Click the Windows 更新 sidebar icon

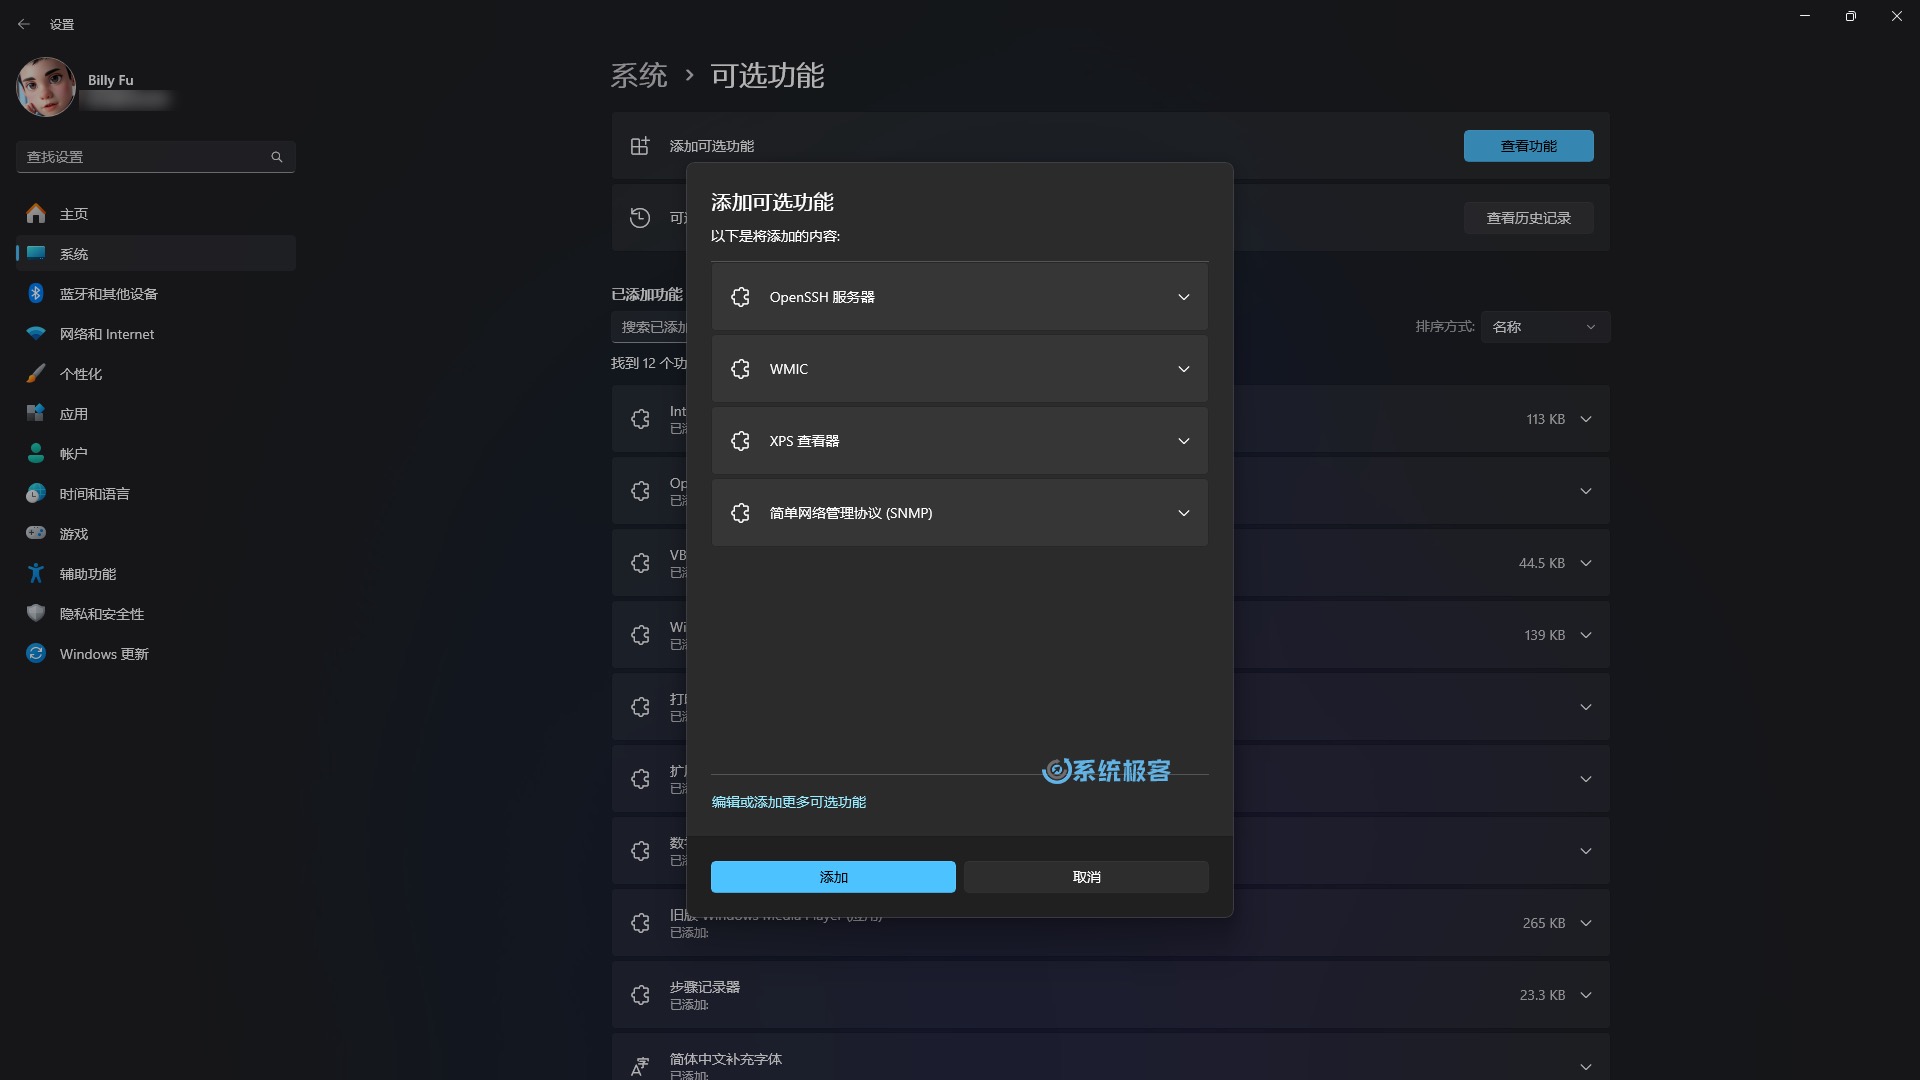click(36, 653)
